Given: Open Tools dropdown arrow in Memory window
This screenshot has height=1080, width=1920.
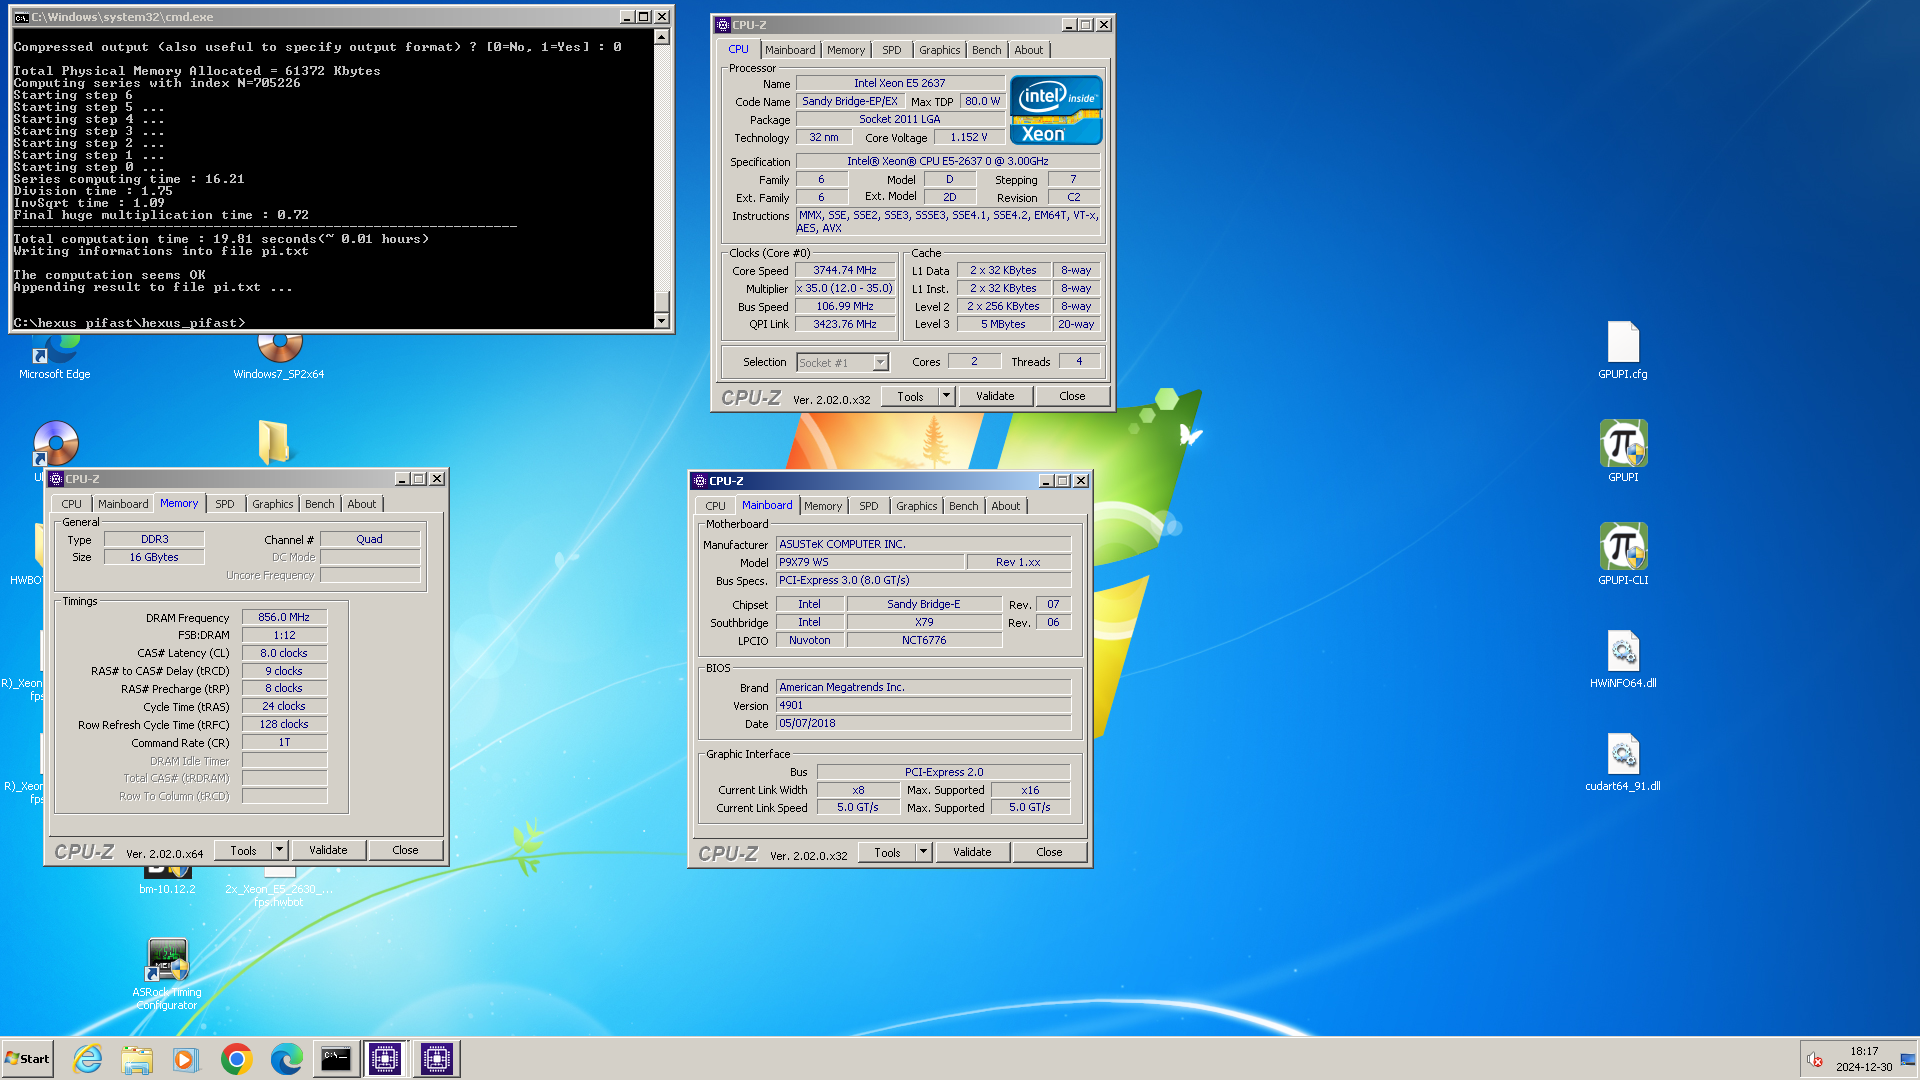Looking at the screenshot, I should coord(280,850).
